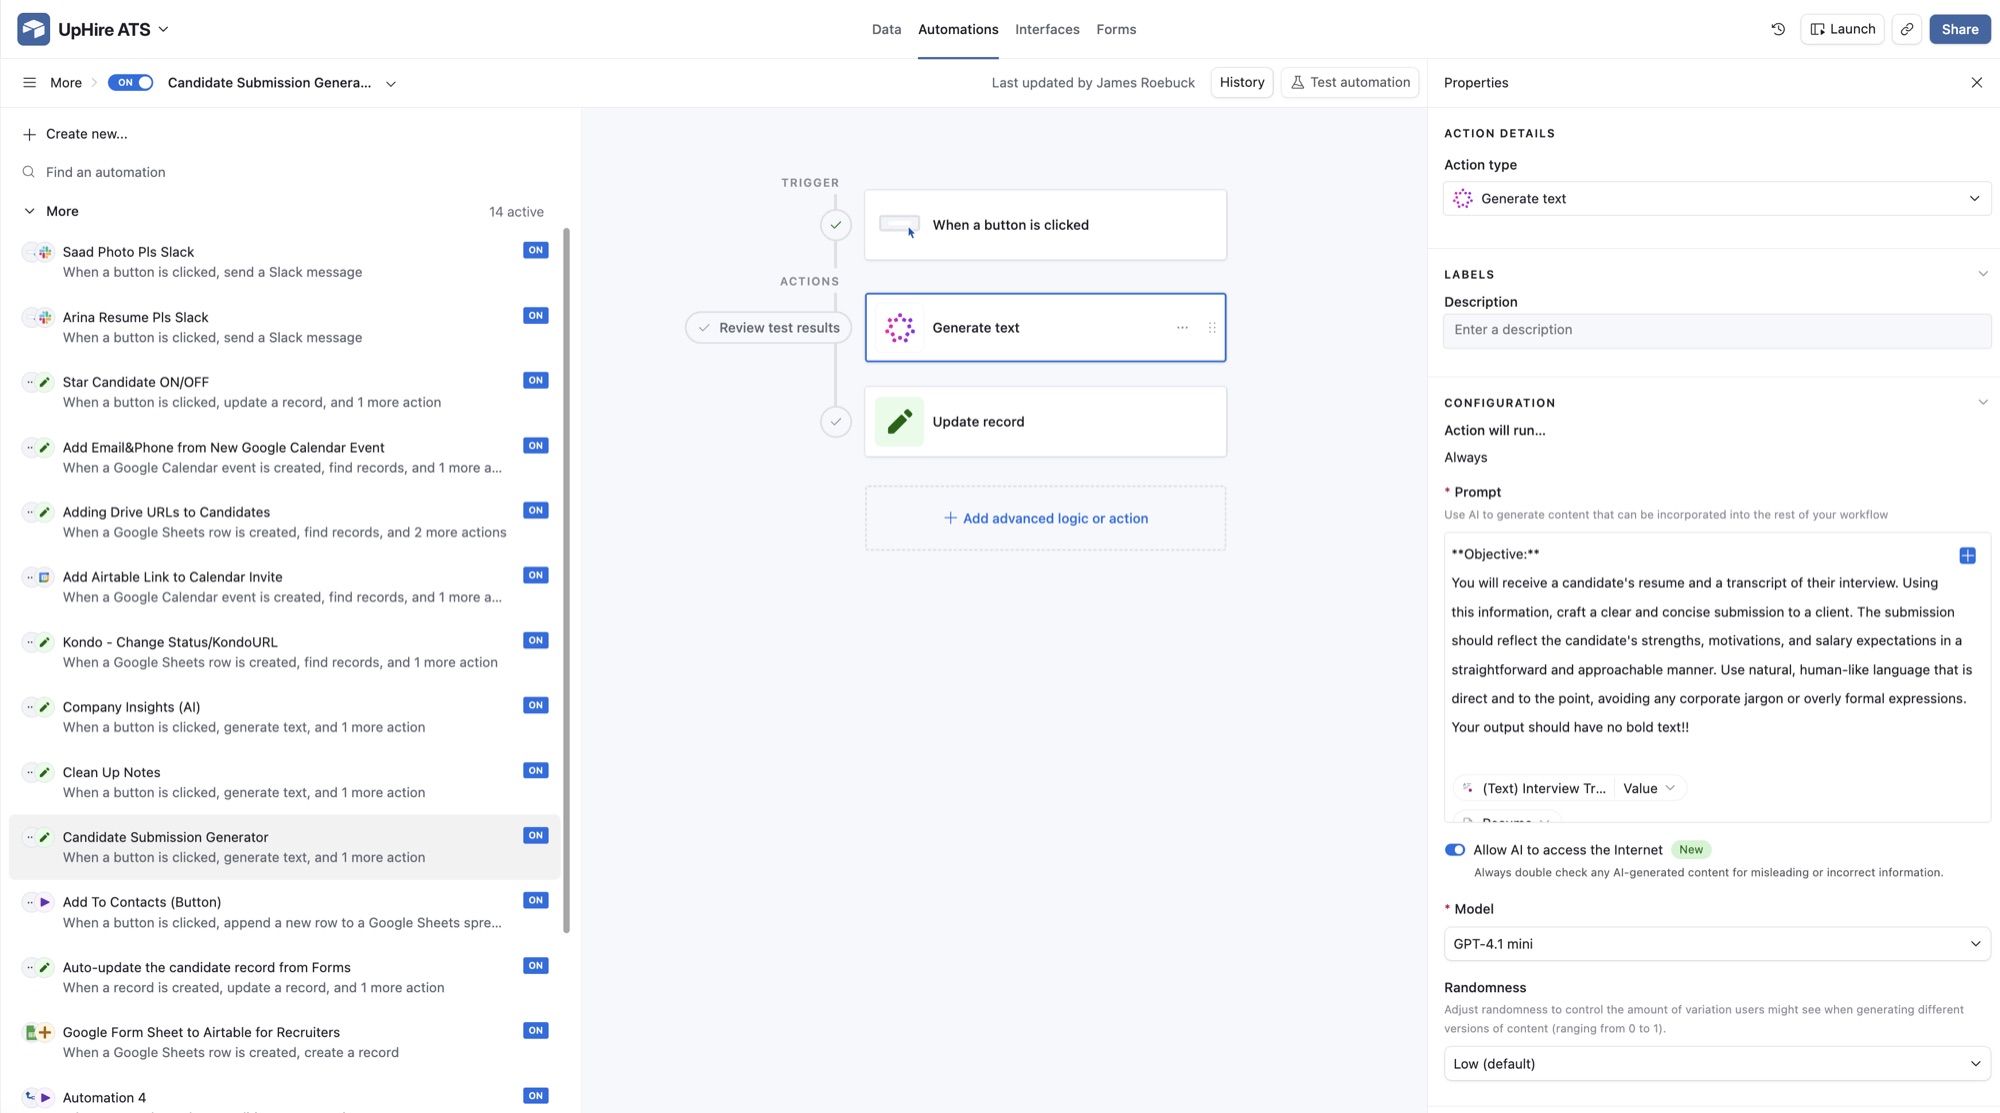Toggle ON badge for Saad Photo Pls Slack

[535, 250]
